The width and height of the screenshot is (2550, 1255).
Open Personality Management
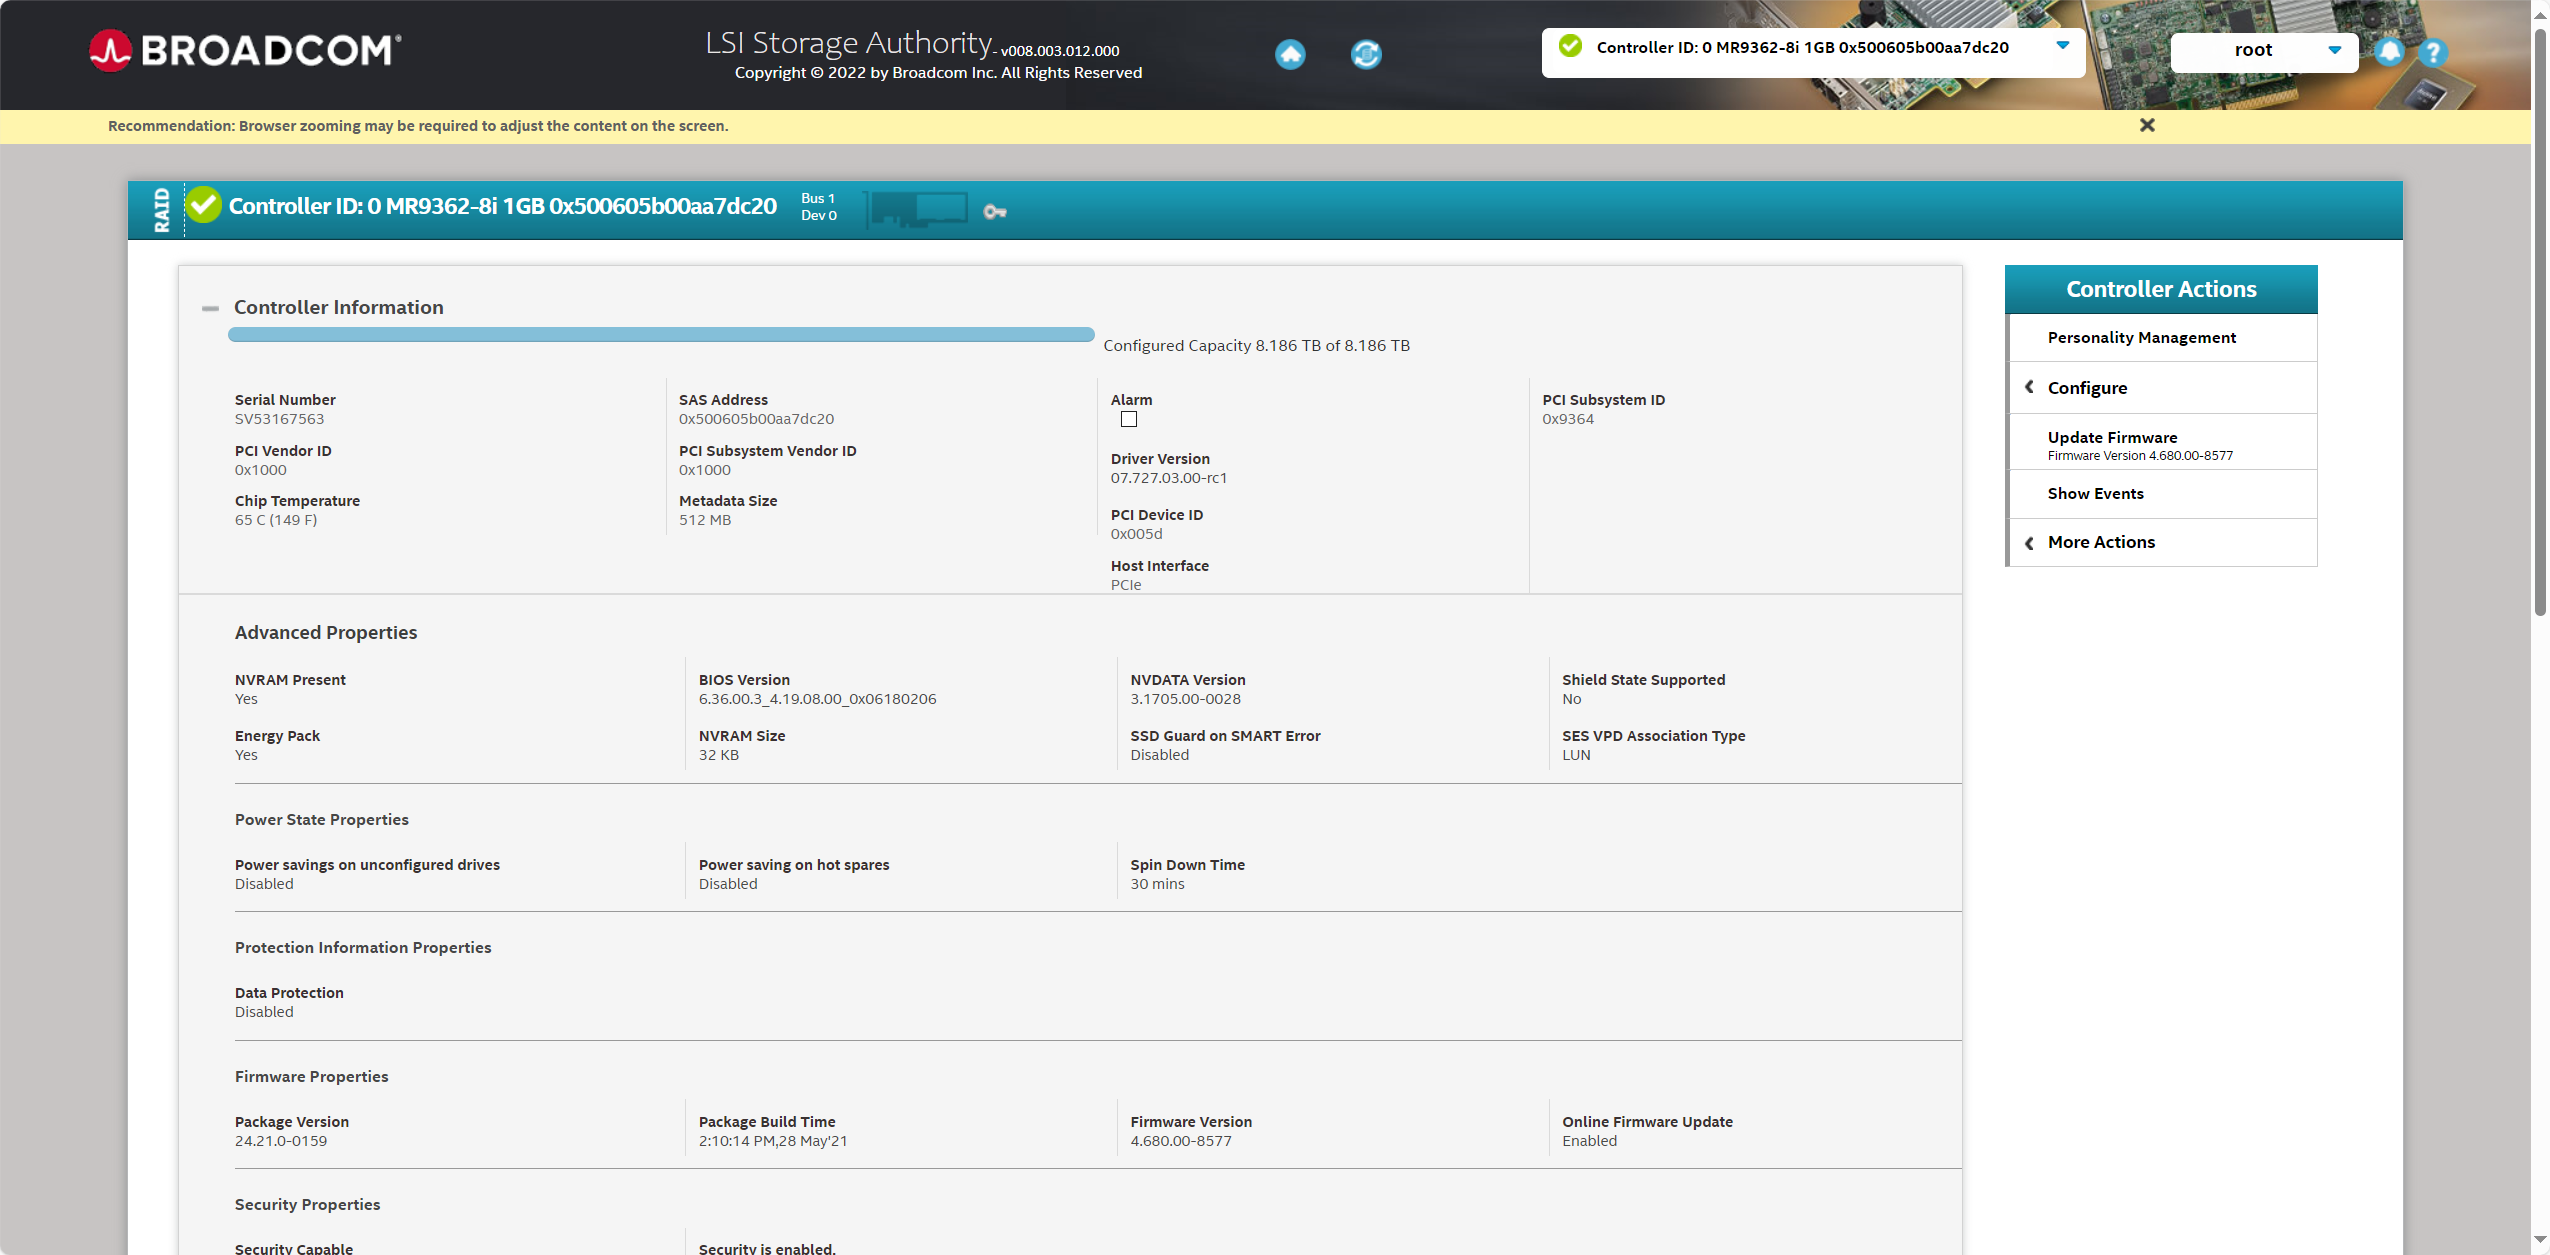(x=2141, y=338)
